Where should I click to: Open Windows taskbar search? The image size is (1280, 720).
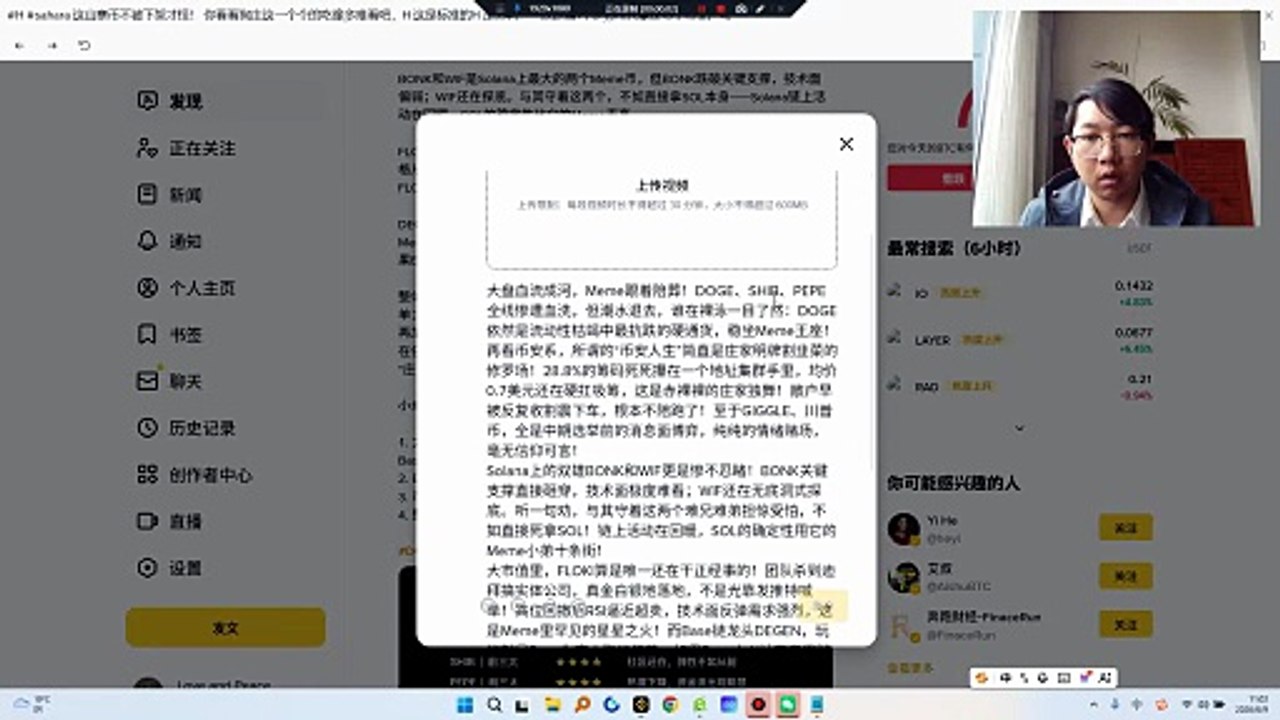point(494,705)
